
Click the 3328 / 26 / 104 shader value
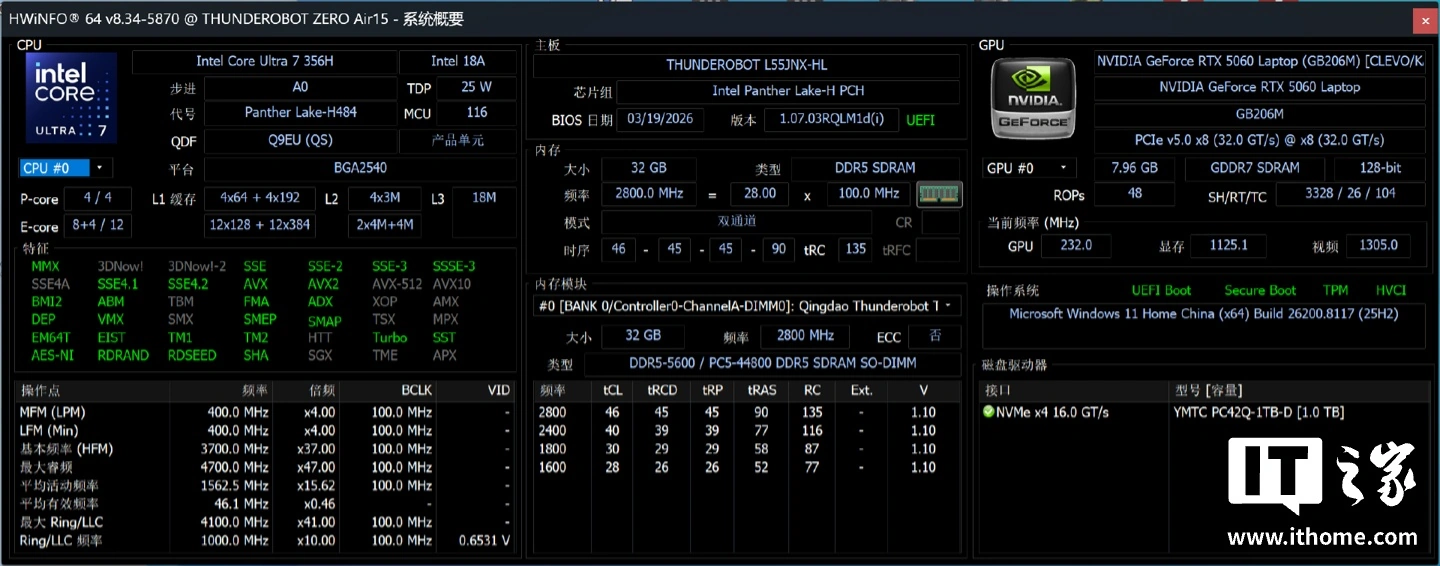1350,193
